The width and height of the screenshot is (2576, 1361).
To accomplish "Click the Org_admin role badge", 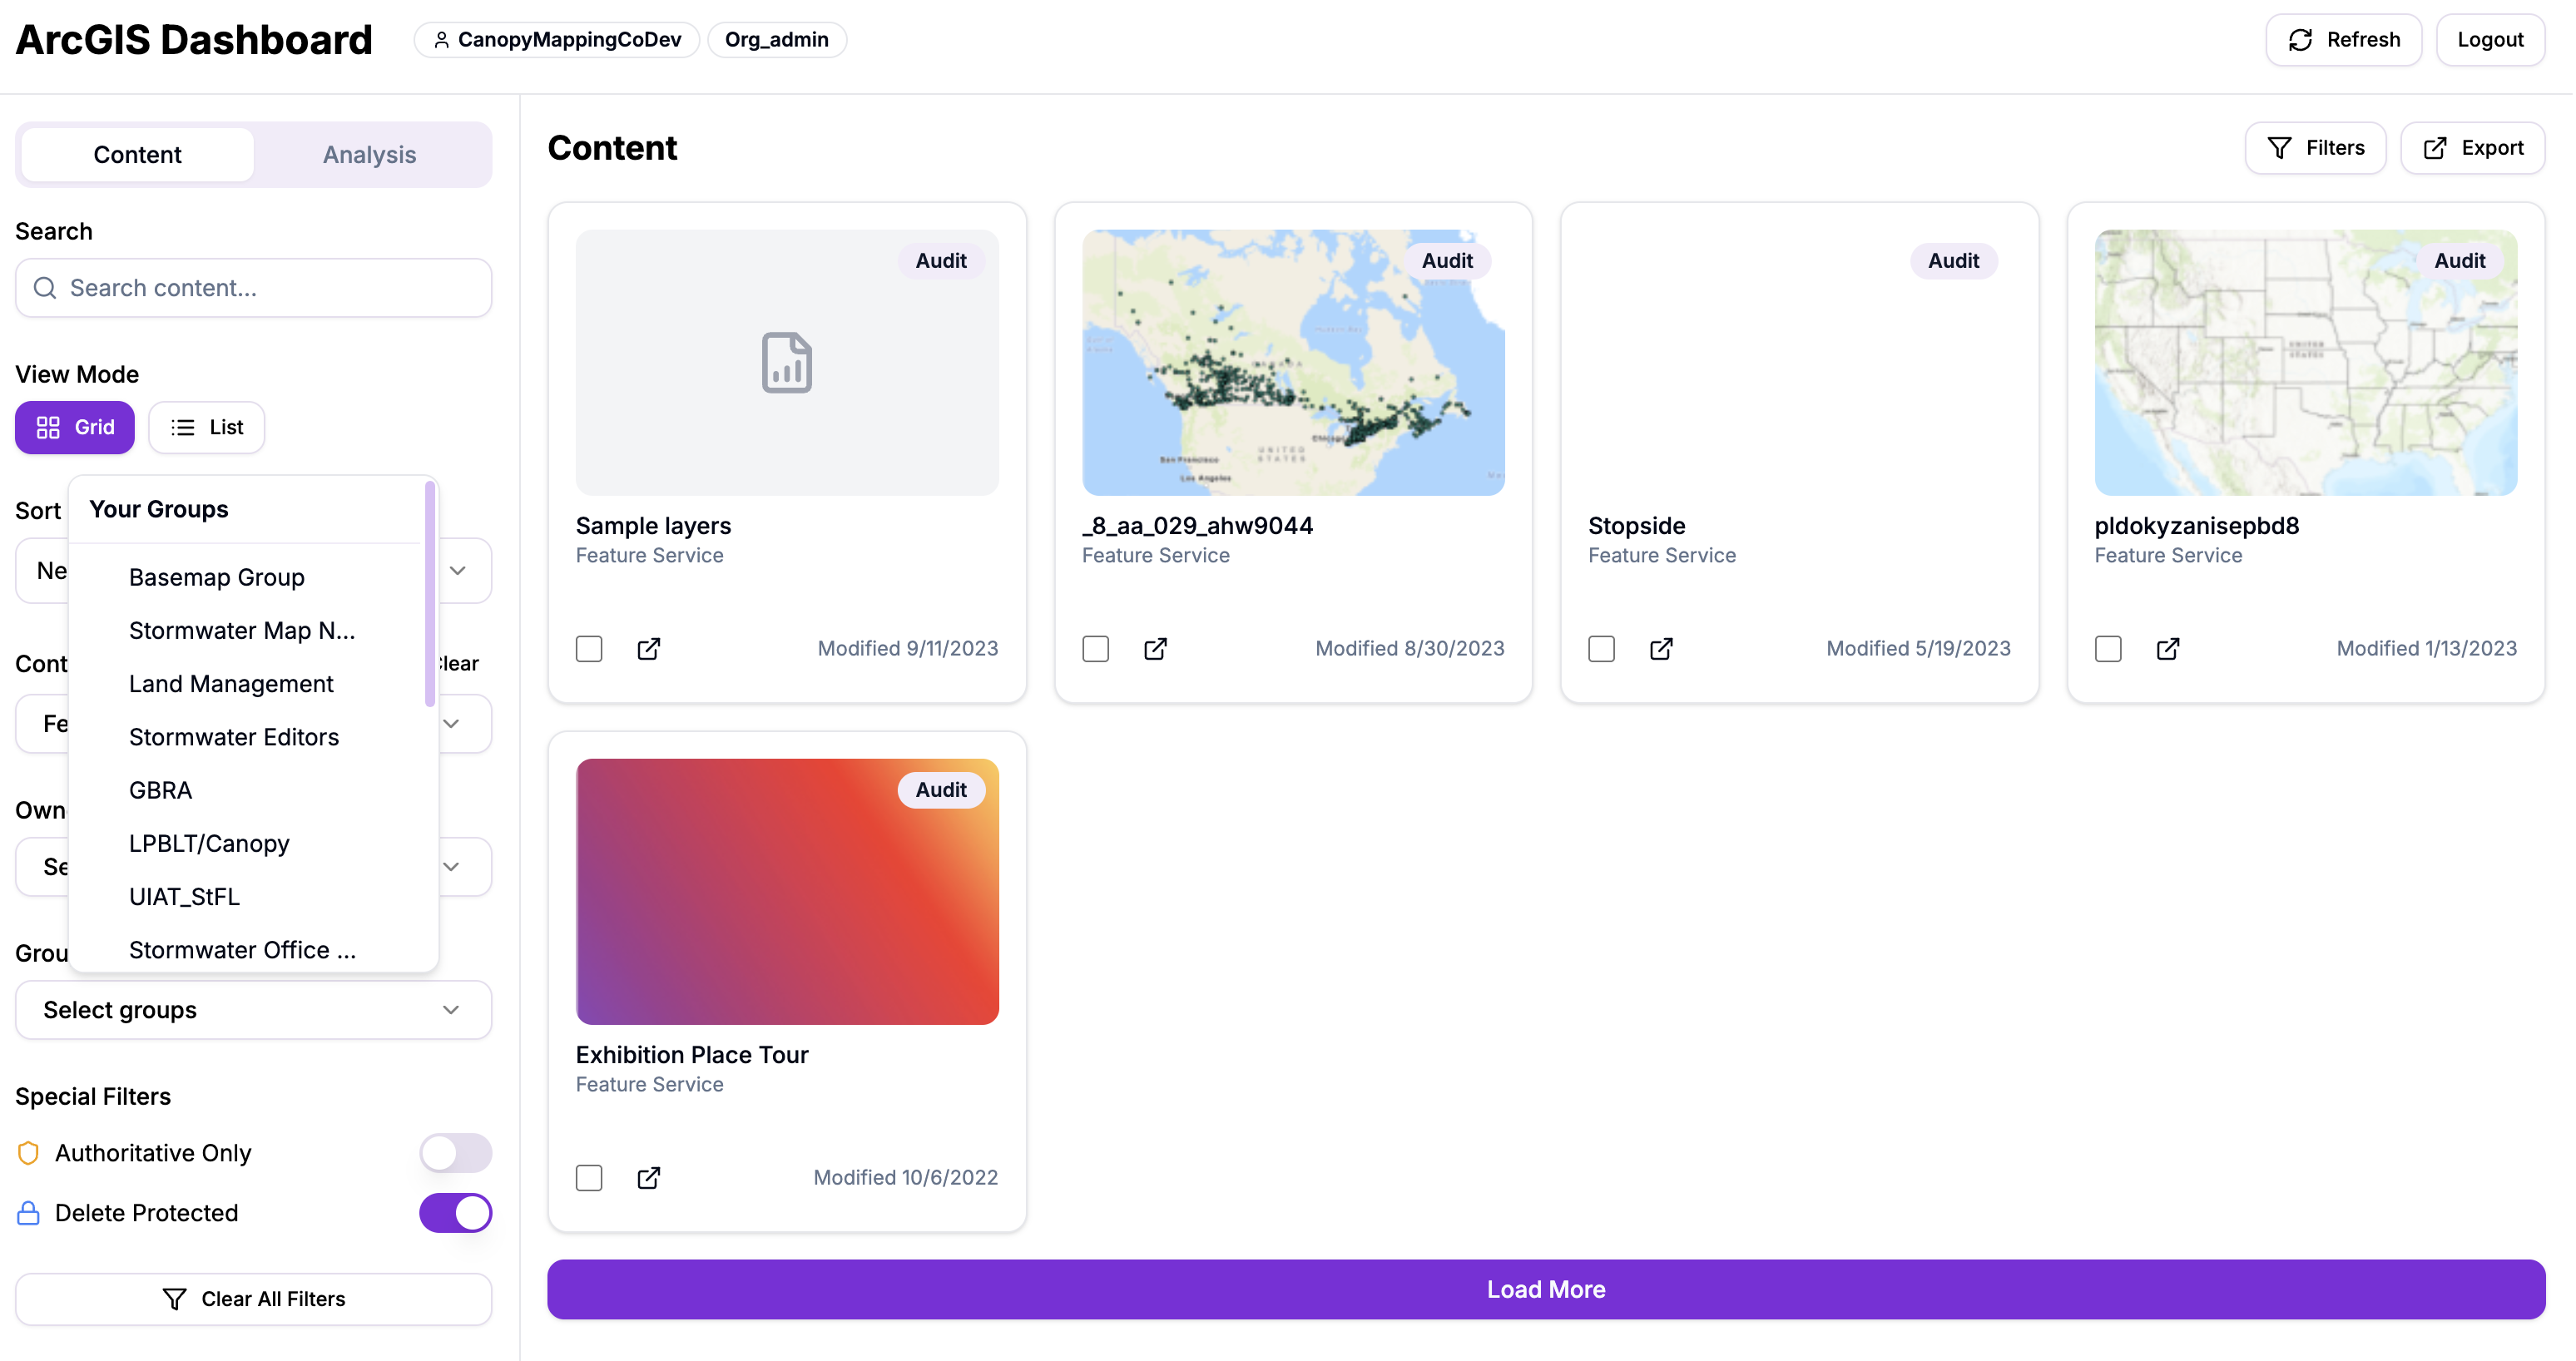I will pyautogui.click(x=777, y=40).
